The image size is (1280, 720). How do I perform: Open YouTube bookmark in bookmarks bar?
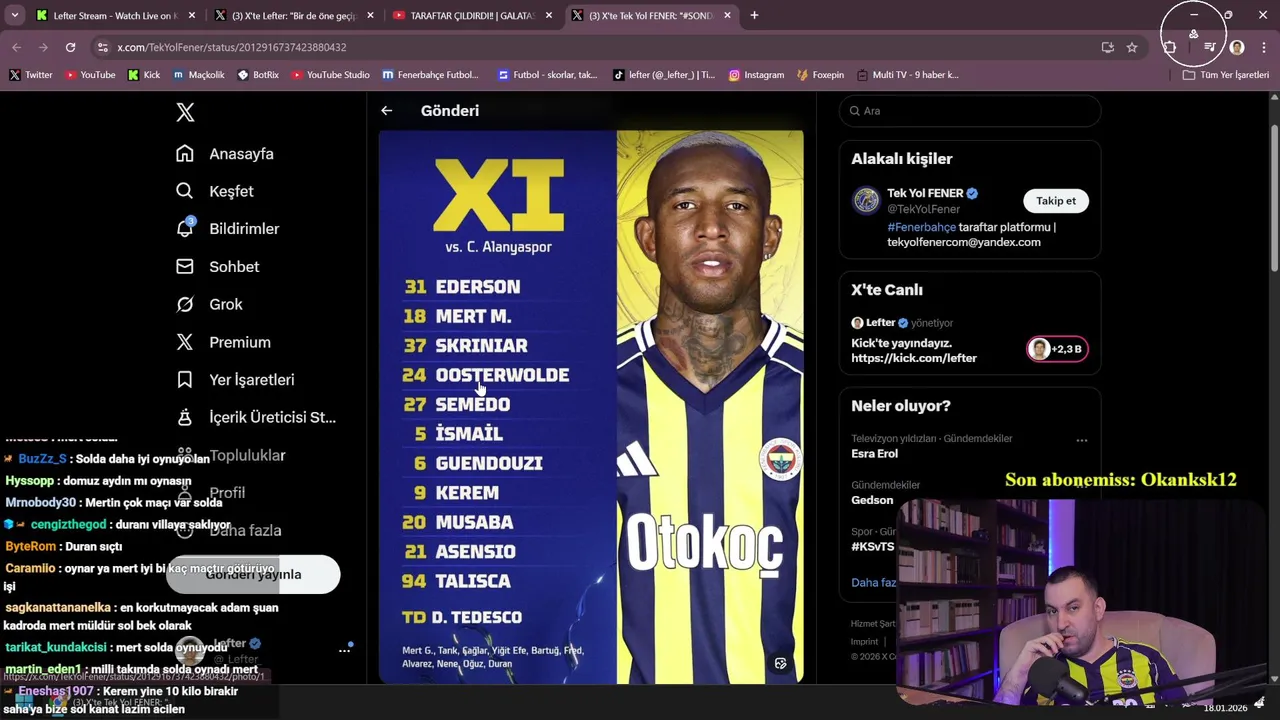(x=90, y=75)
